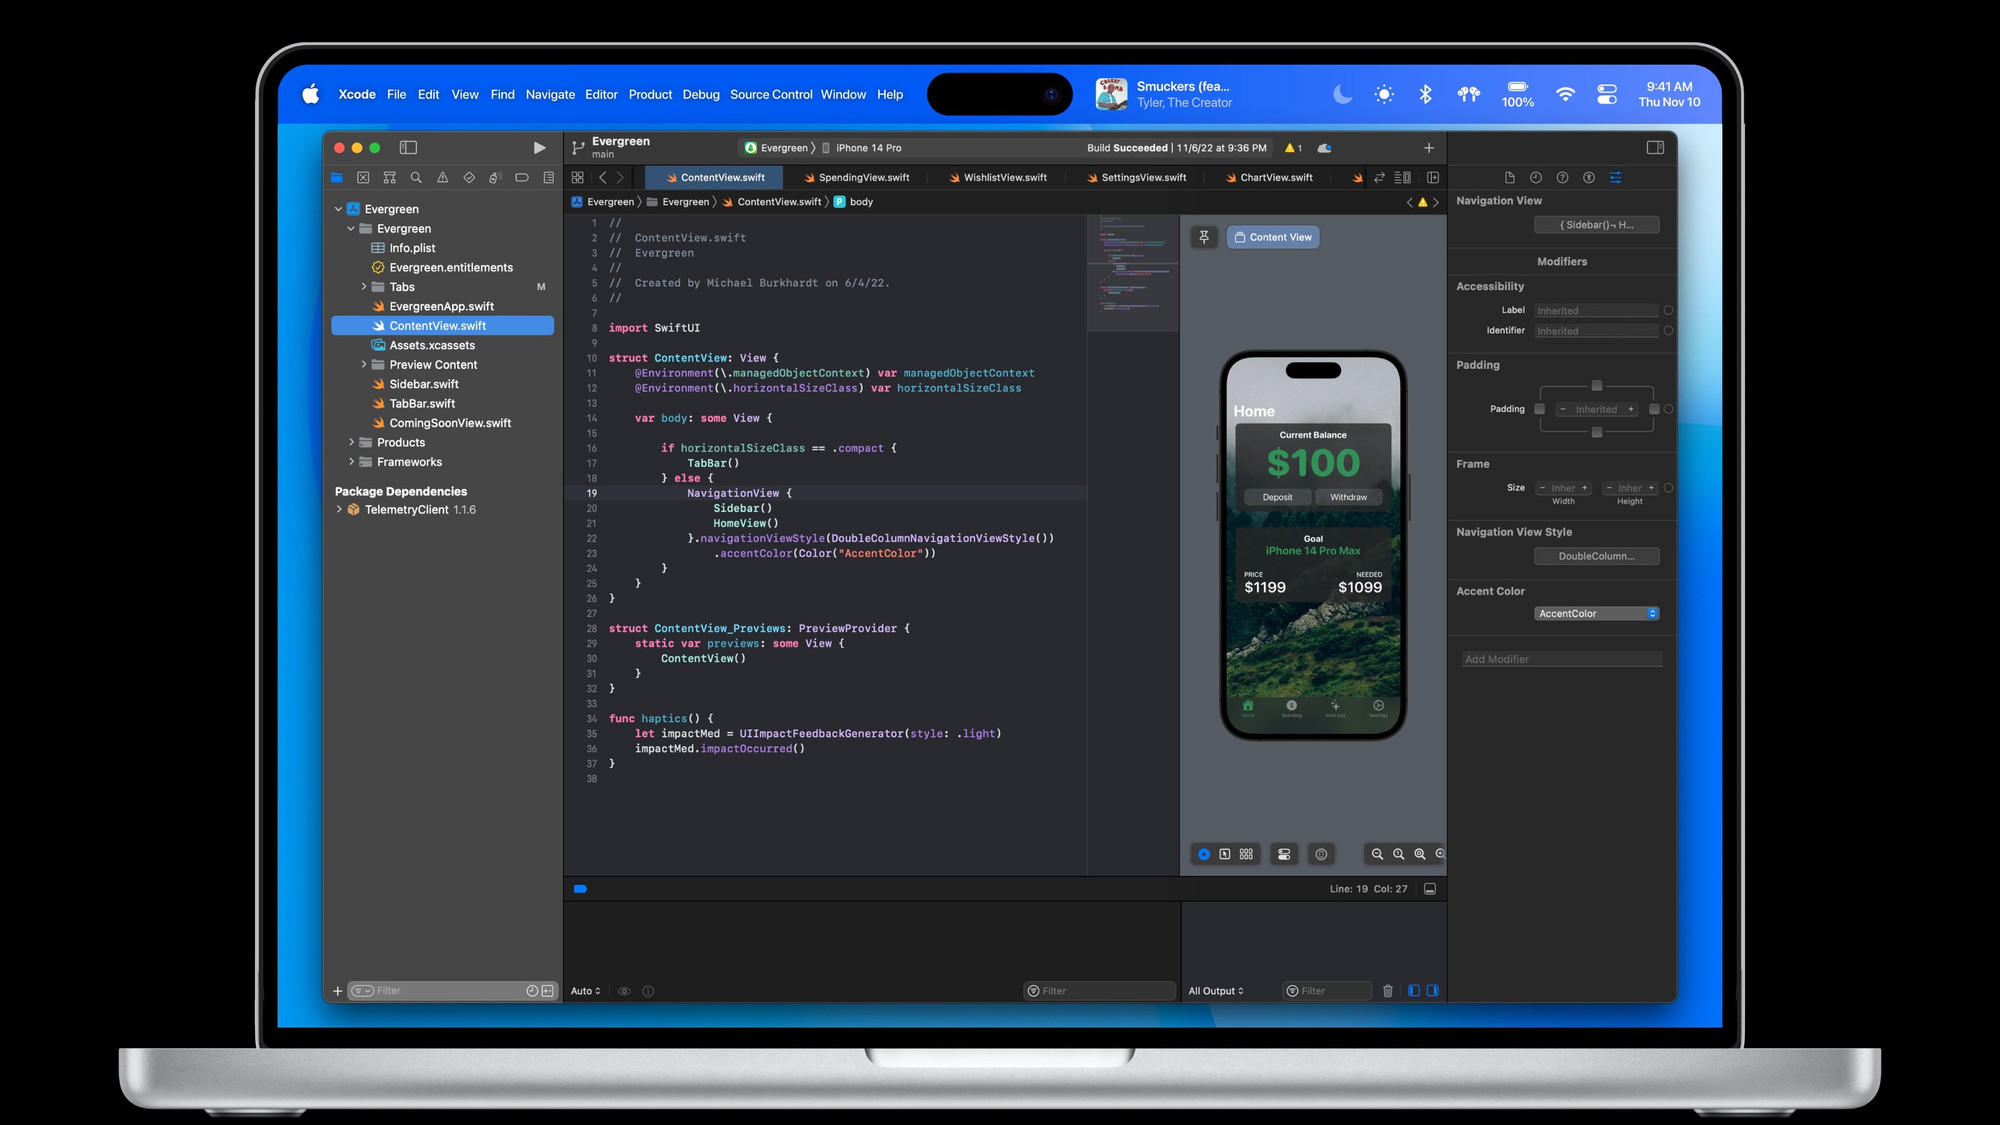Viewport: 2000px width, 1125px height.
Task: Add an editor on the right
Action: [x=1433, y=178]
